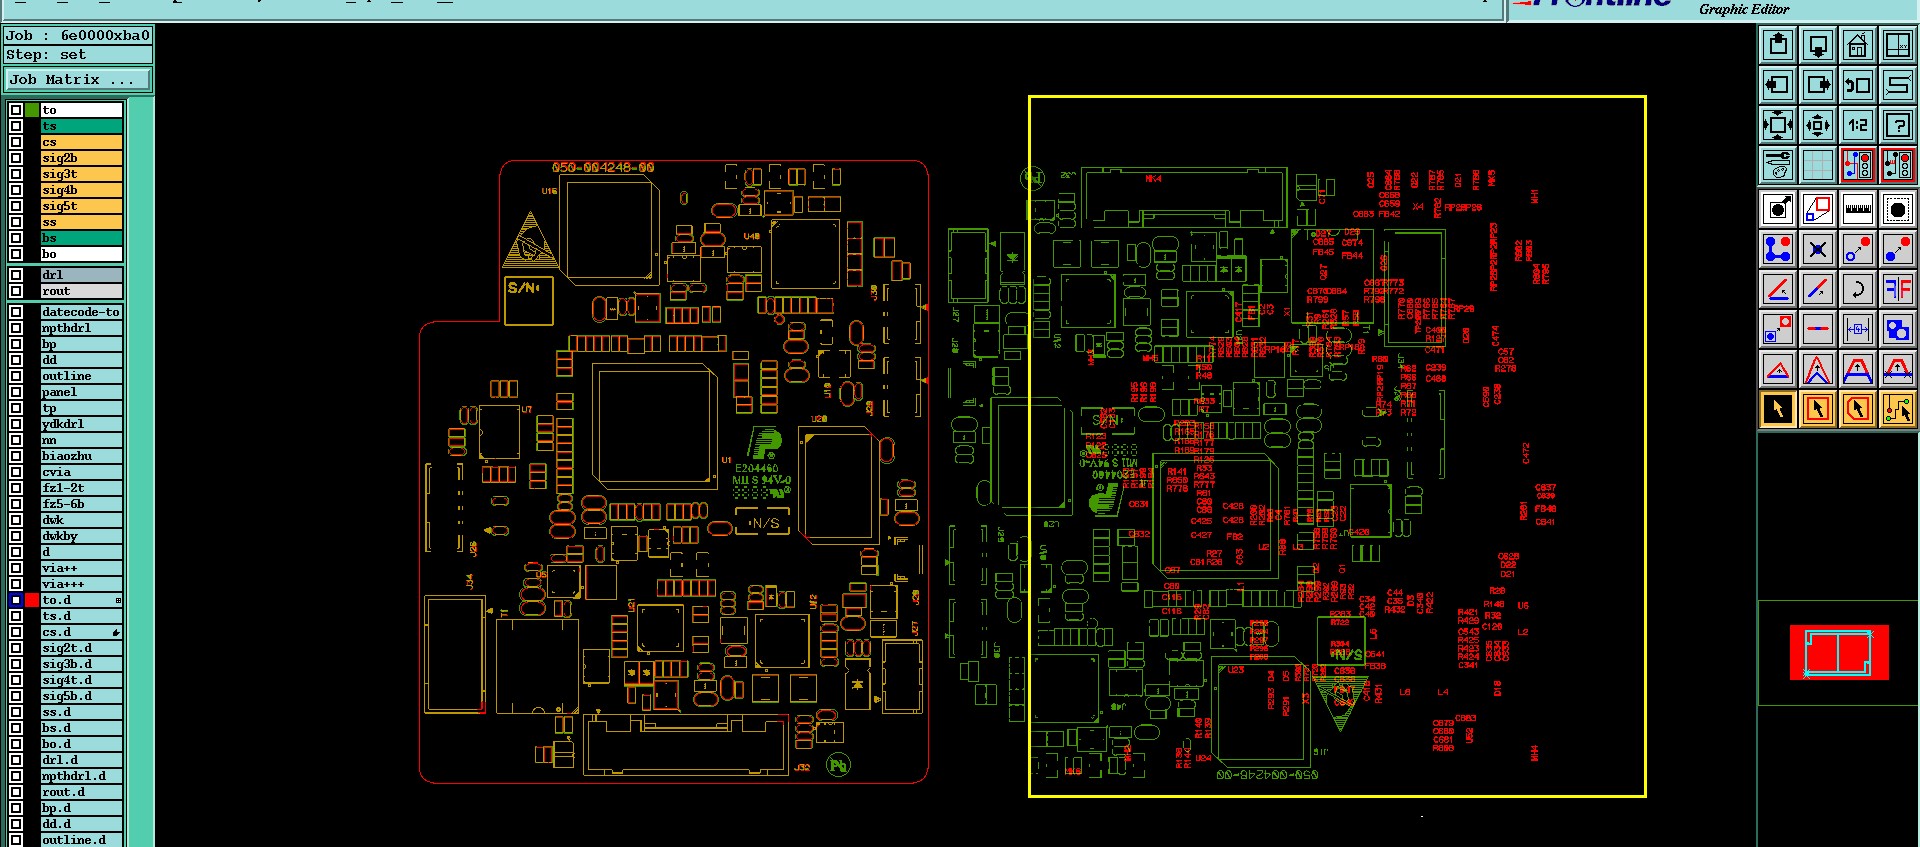Screen dimensions: 1920x847
Task: Toggle the checkbox for layer rout
Action: 16,291
